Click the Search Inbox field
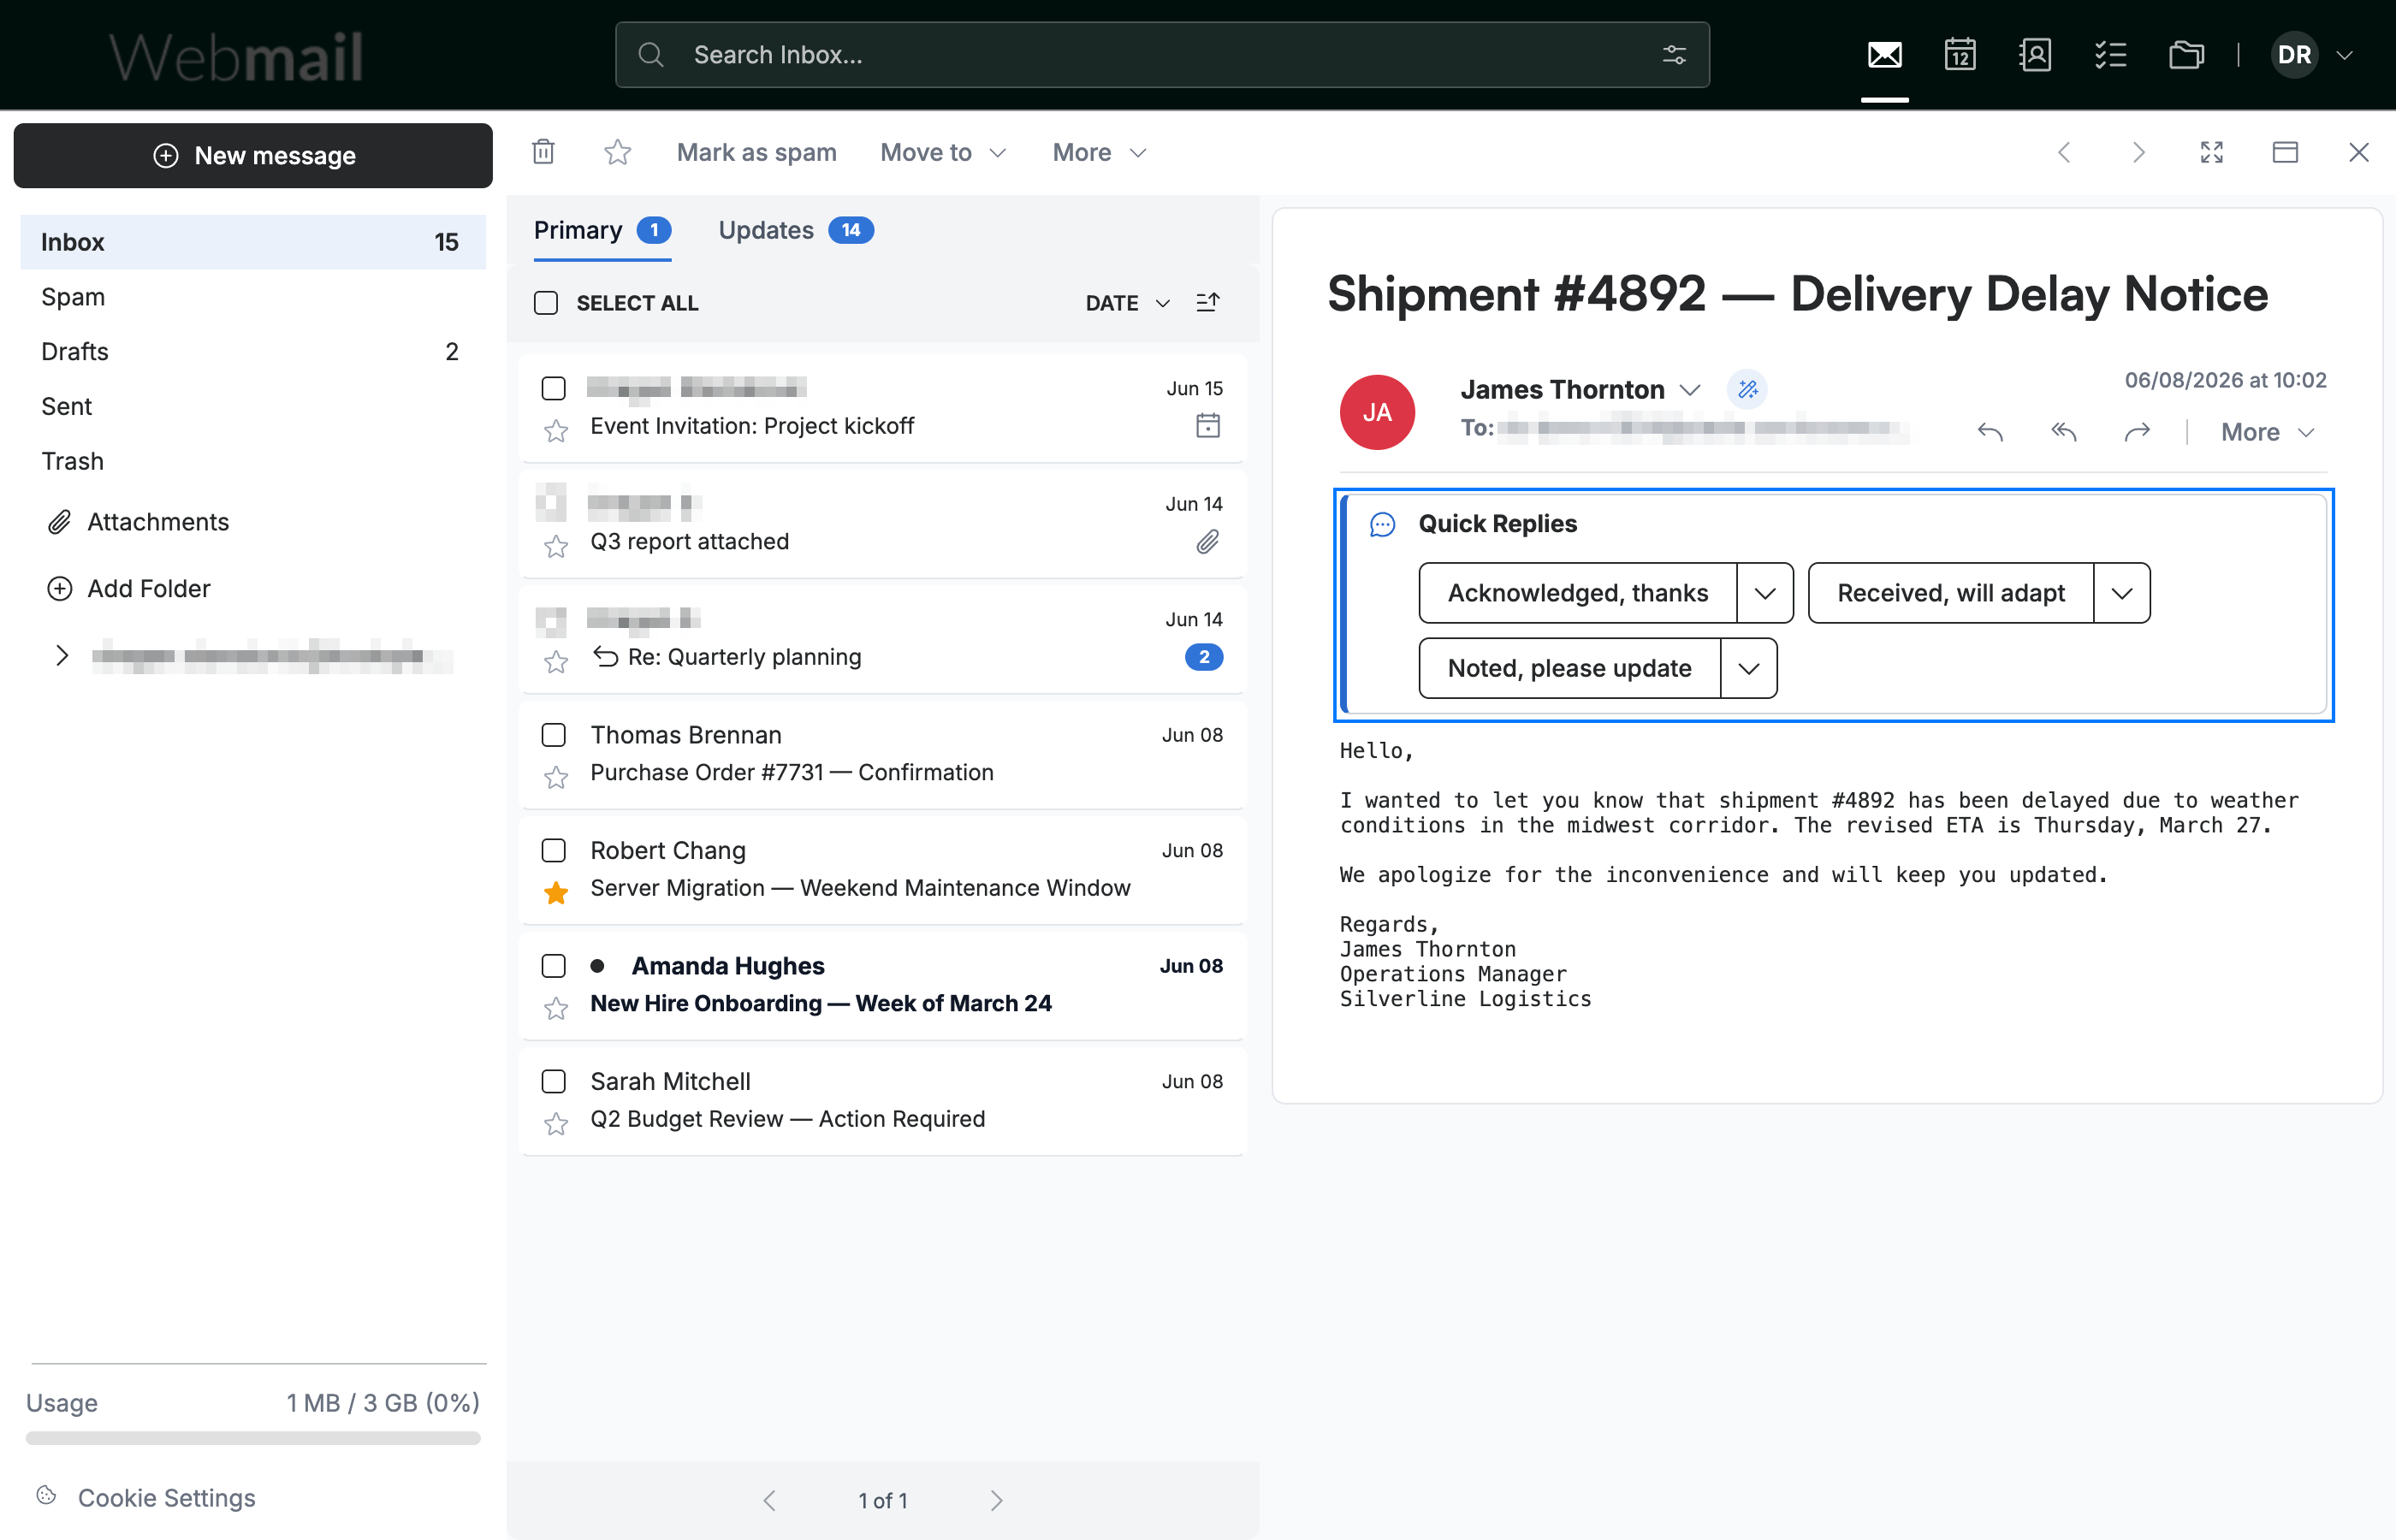This screenshot has width=2396, height=1540. point(1162,55)
